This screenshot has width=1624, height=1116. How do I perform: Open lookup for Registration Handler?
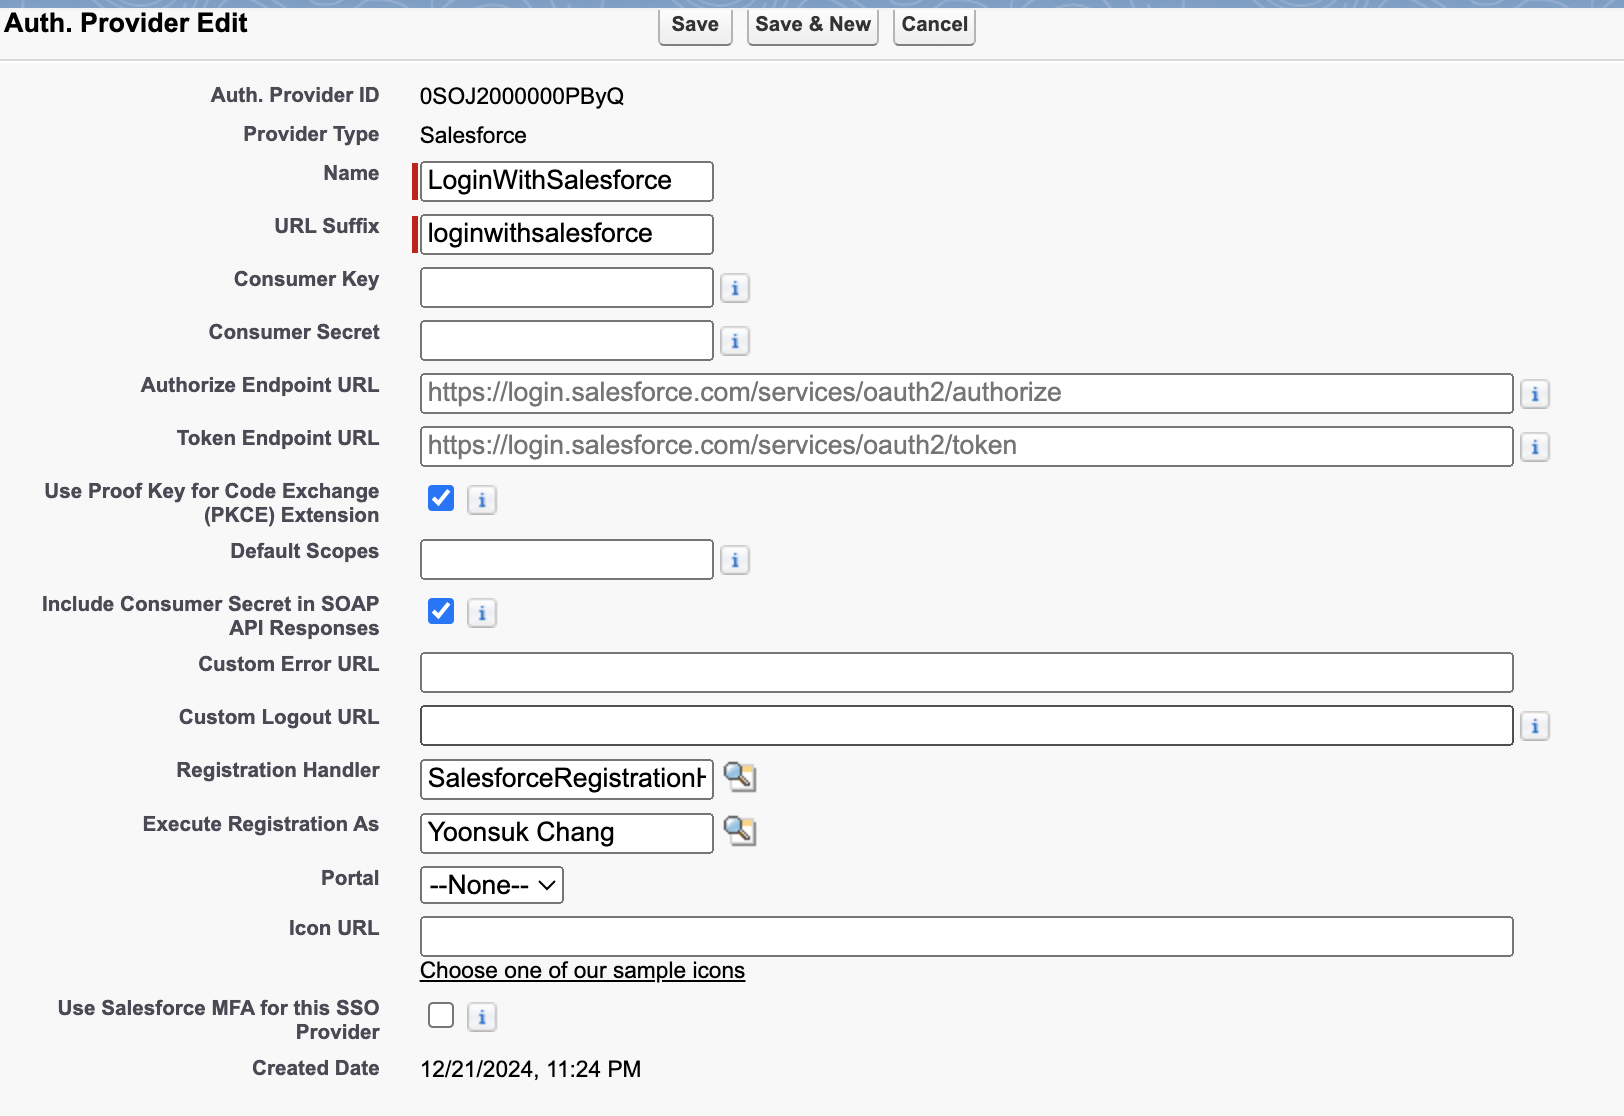tap(740, 779)
